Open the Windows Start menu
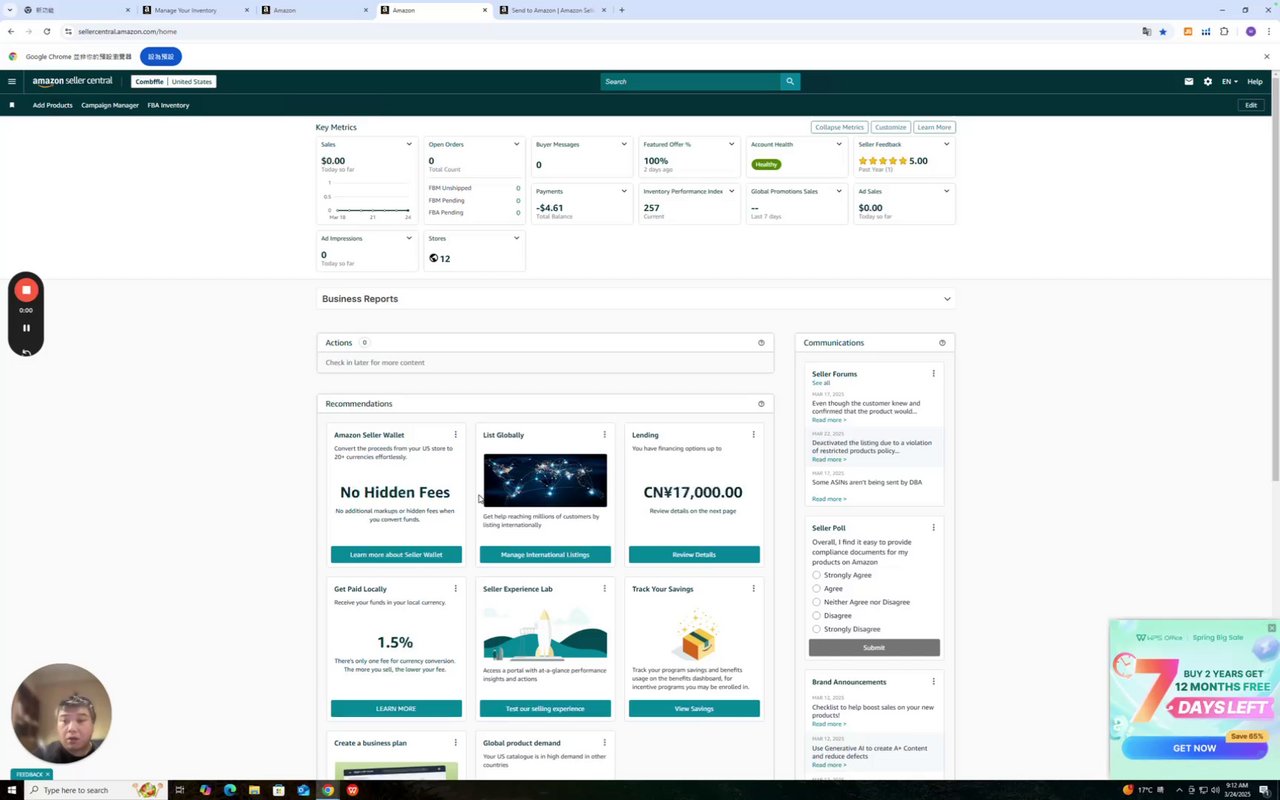This screenshot has width=1280, height=800. click(x=11, y=790)
